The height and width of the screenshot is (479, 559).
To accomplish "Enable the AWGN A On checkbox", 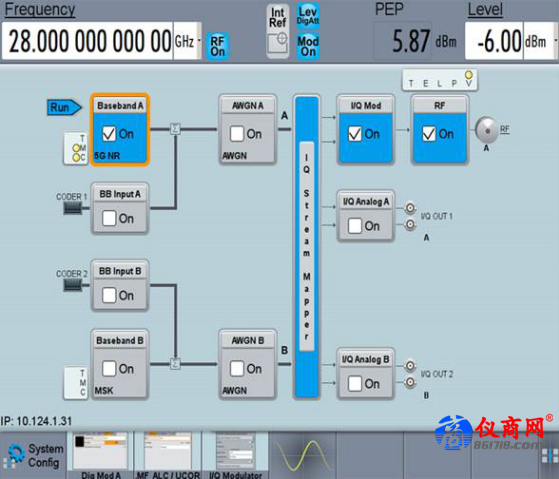I will click(237, 134).
